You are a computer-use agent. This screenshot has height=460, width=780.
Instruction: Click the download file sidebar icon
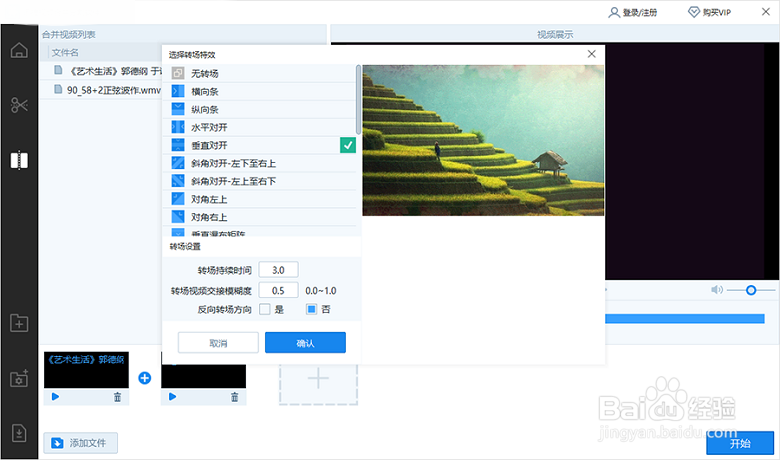point(19,433)
